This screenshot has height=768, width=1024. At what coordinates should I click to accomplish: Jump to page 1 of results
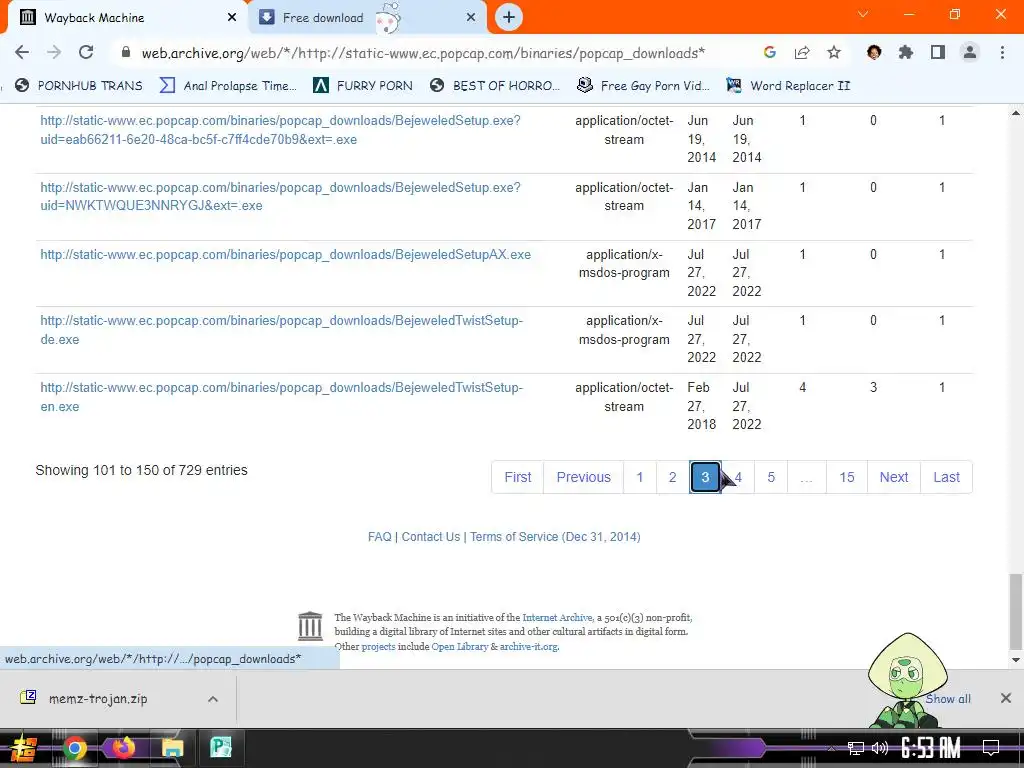pyautogui.click(x=640, y=477)
